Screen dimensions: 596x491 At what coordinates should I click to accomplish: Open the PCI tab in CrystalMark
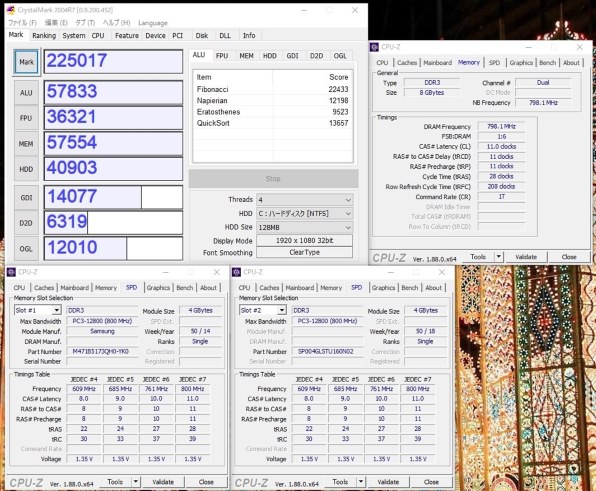pyautogui.click(x=178, y=35)
